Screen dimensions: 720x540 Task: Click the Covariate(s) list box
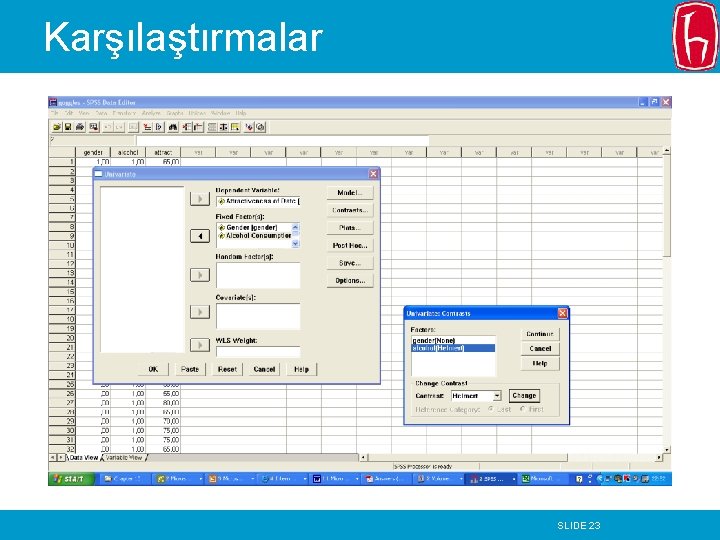(258, 316)
